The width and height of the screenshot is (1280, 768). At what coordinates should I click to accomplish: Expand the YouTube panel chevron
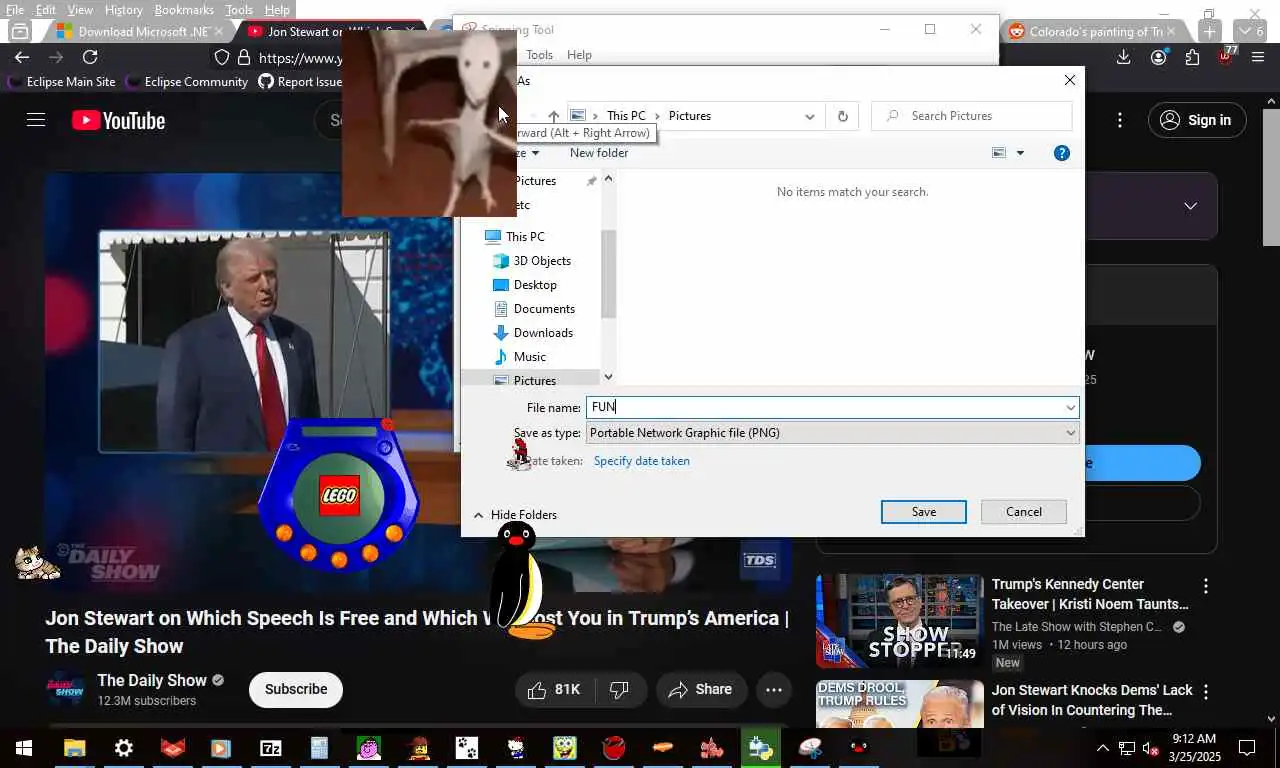tap(1190, 206)
